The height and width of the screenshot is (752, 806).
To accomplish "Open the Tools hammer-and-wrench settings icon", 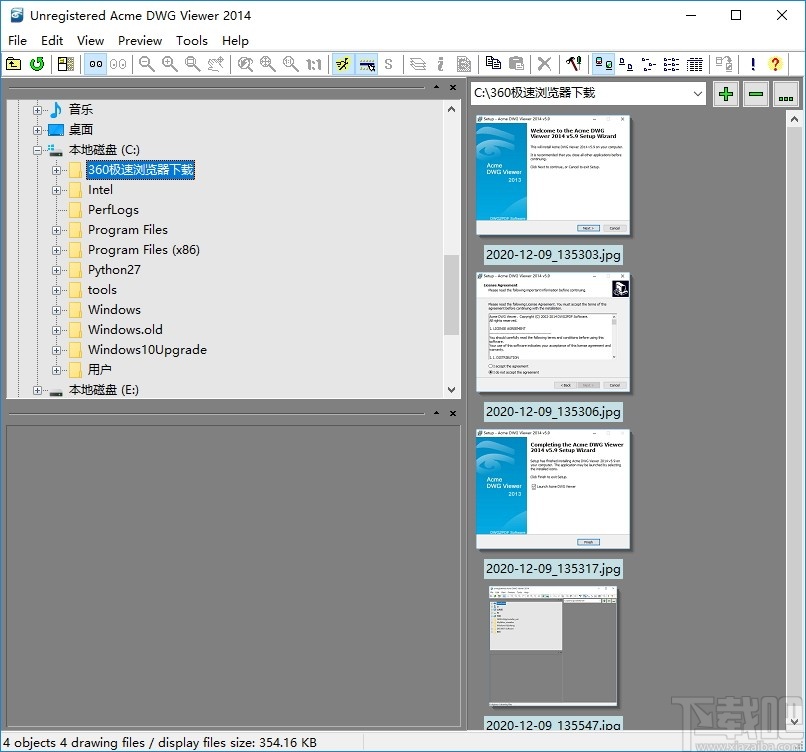I will (574, 63).
